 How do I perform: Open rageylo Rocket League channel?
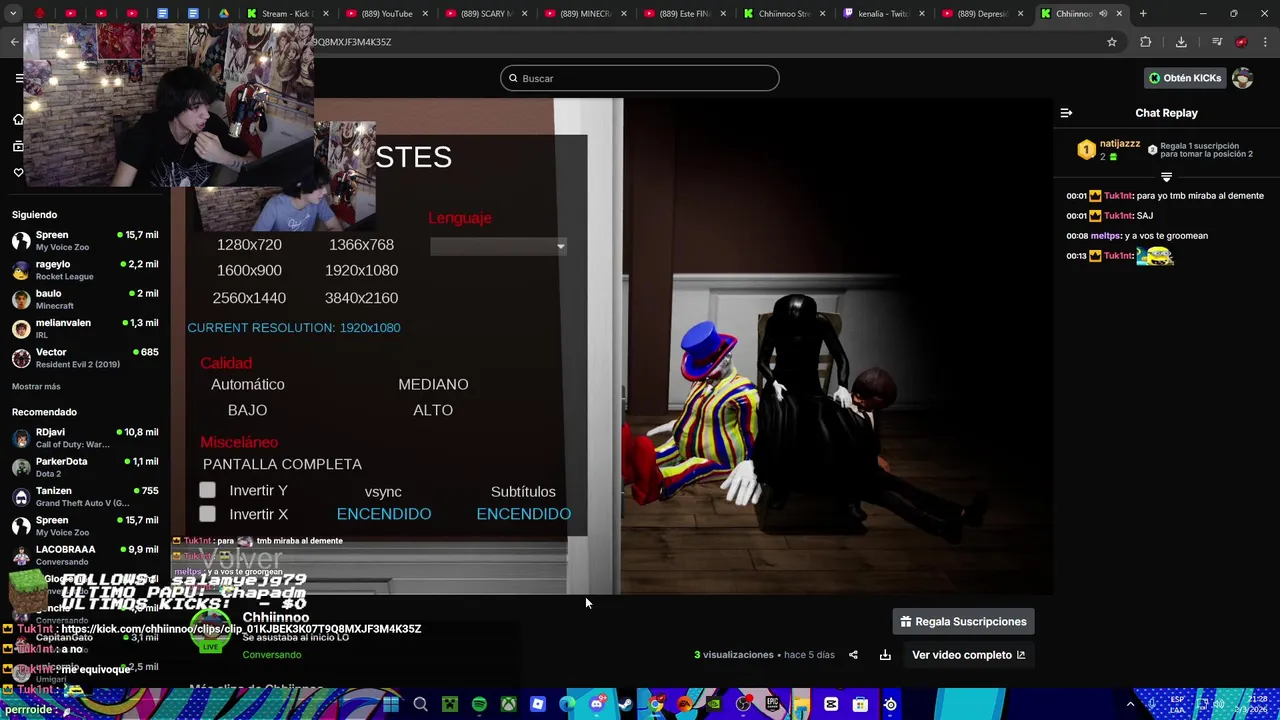[85, 270]
